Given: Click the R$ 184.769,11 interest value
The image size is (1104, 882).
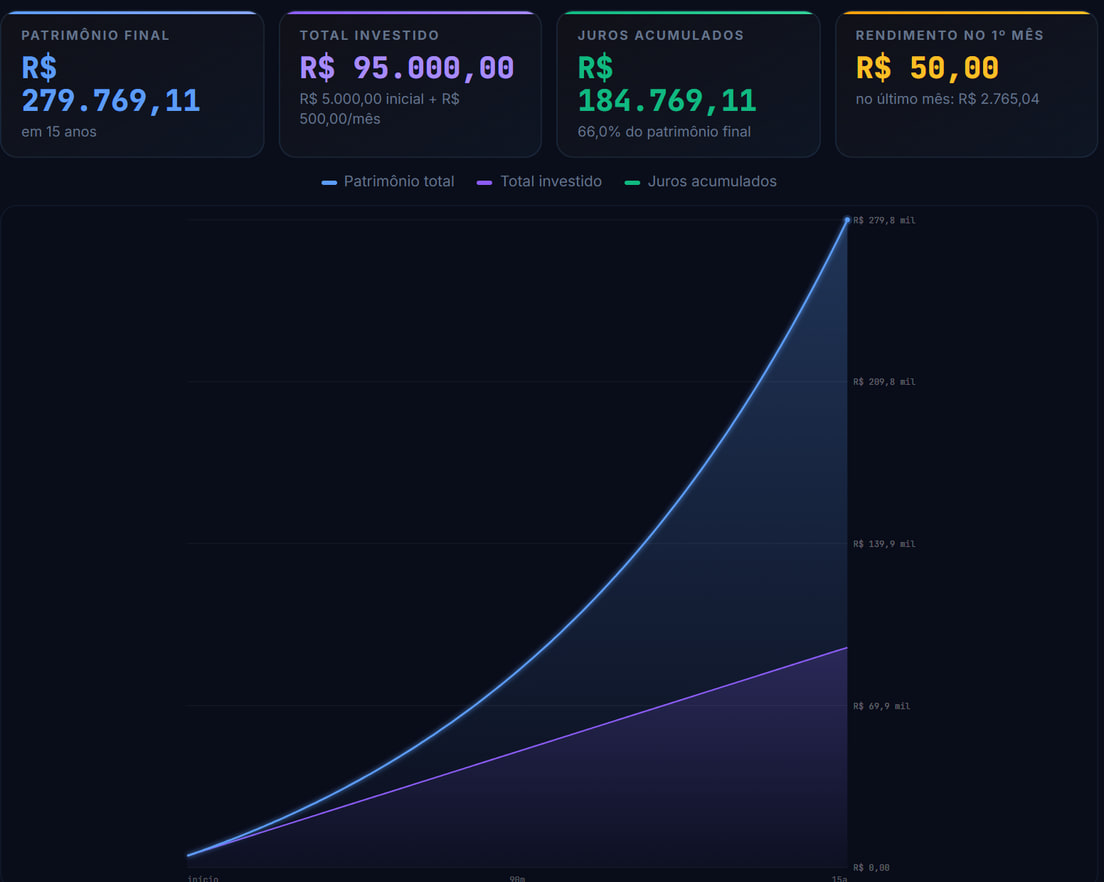Looking at the screenshot, I should point(667,84).
